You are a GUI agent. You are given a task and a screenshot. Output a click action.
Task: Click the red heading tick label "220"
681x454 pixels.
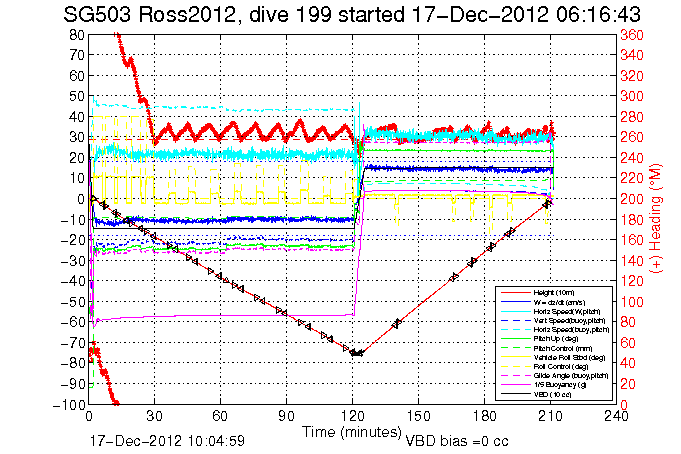coord(632,179)
